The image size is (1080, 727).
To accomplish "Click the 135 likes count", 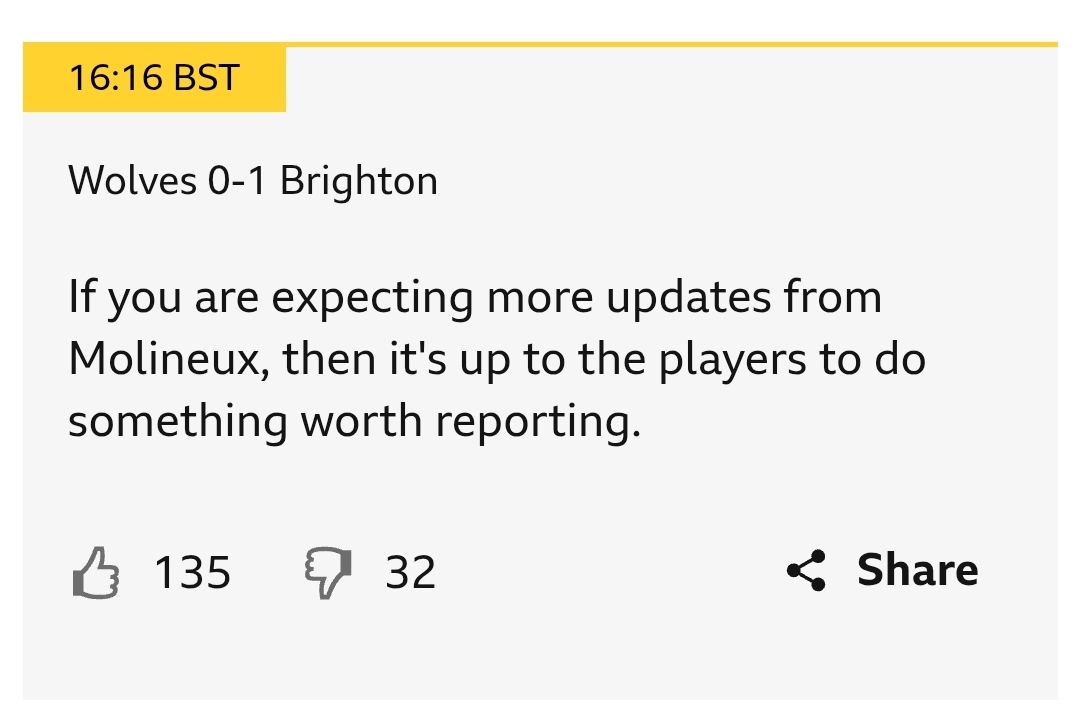I will (192, 572).
